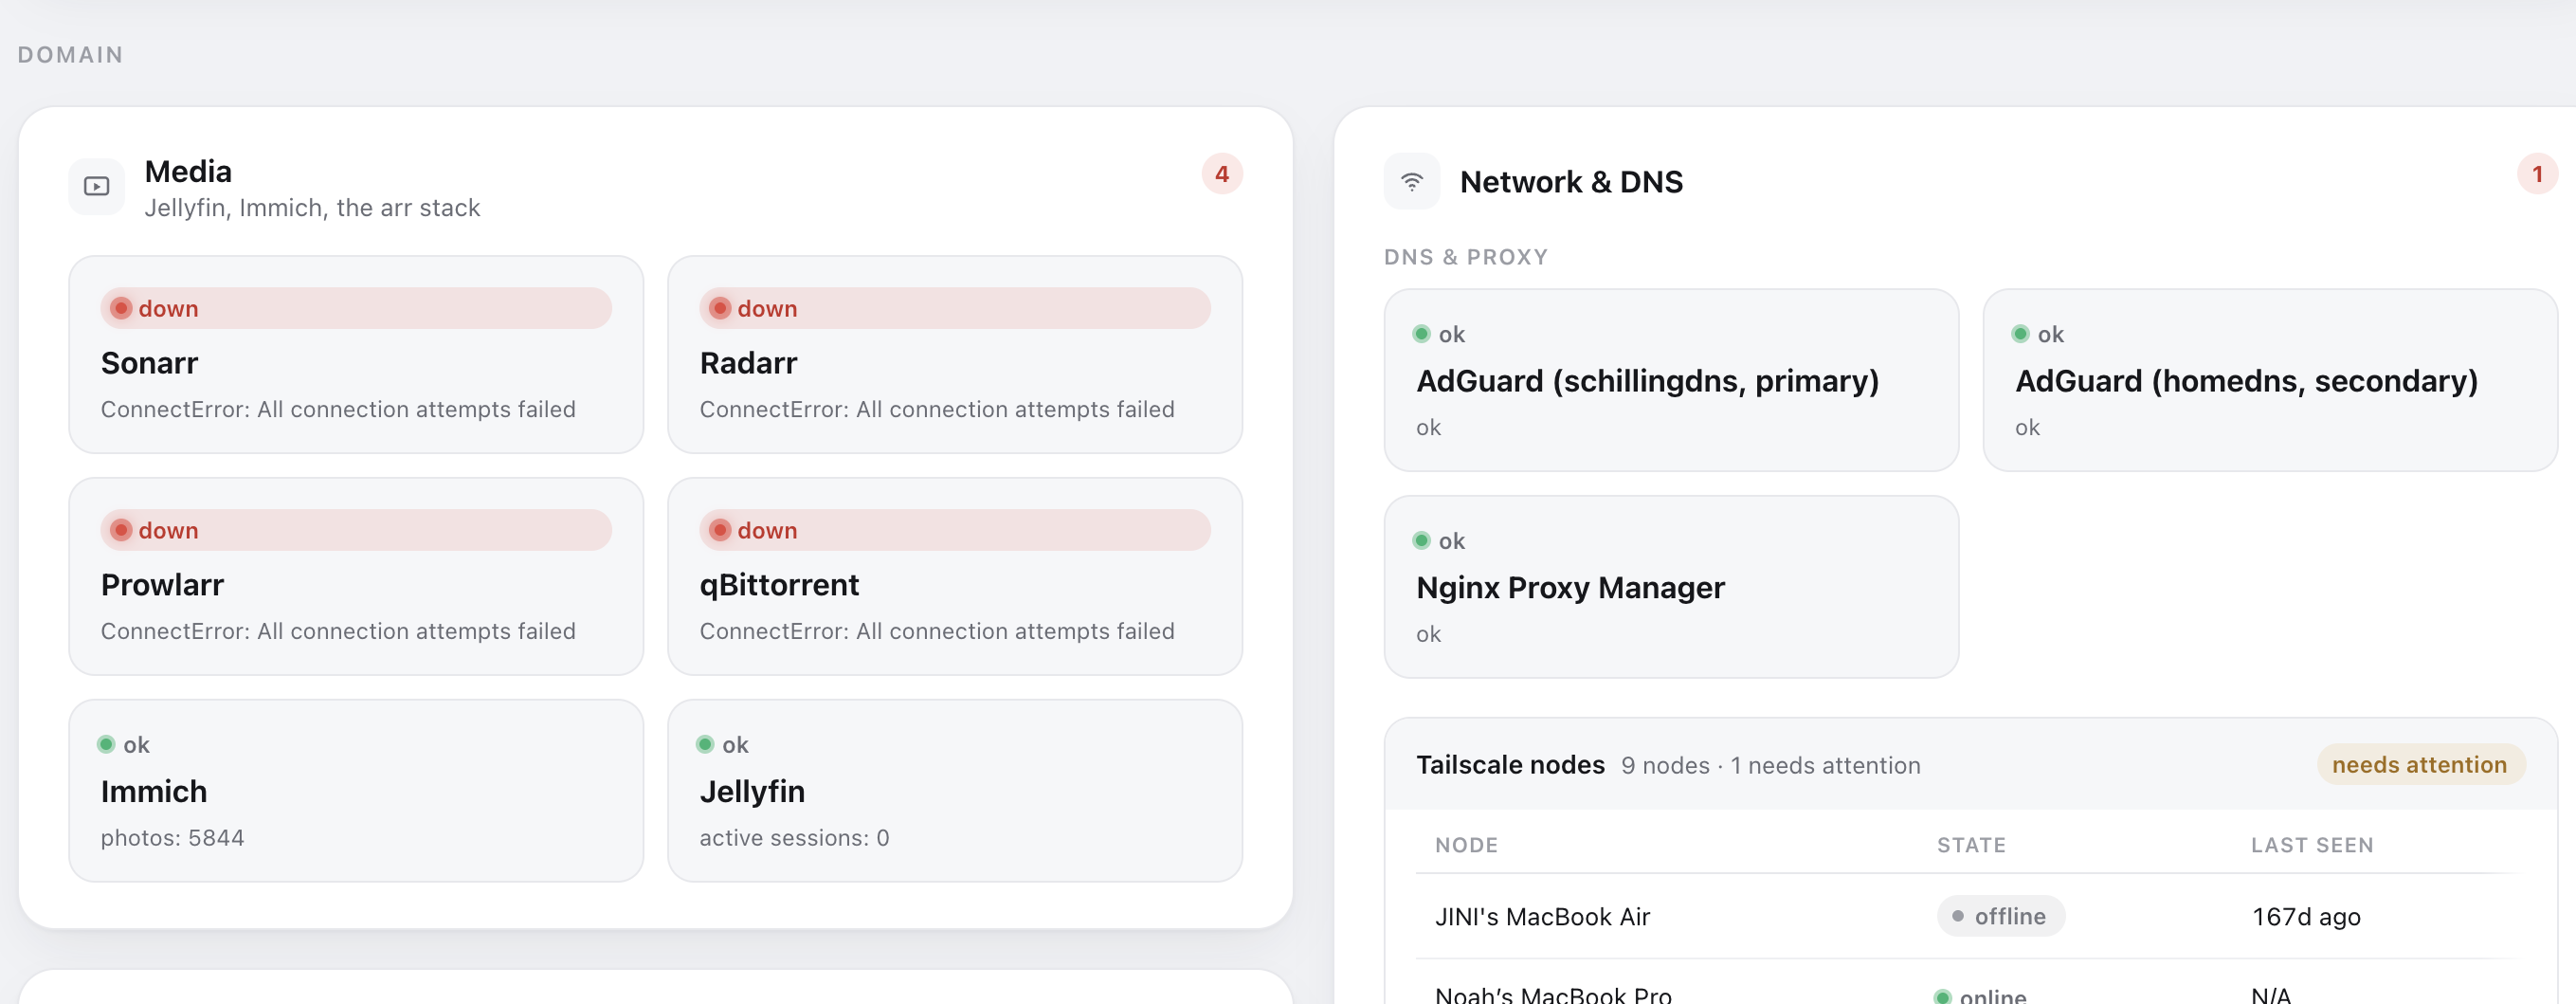Click the Network & DNS wifi icon
Viewport: 2576px width, 1004px height.
pyautogui.click(x=1411, y=181)
